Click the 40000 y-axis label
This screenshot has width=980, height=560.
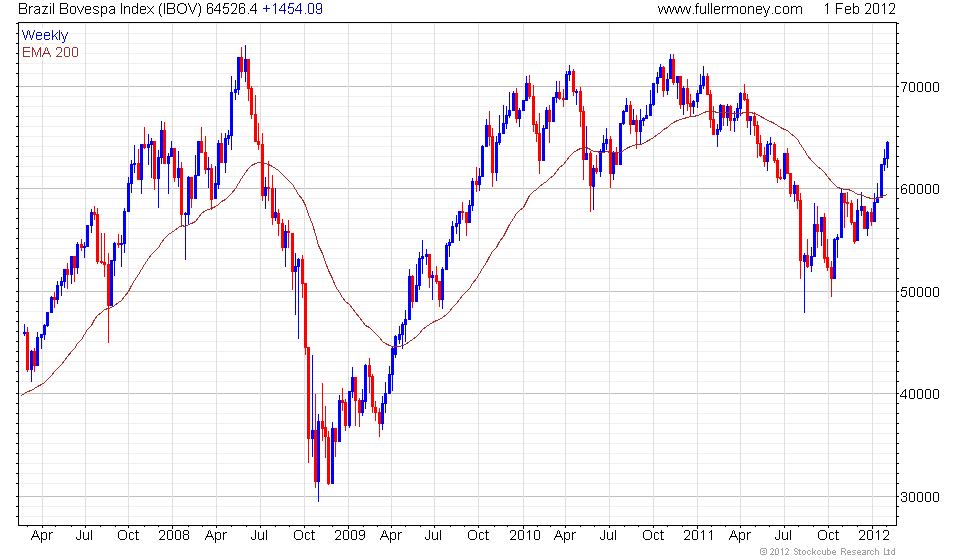[x=920, y=394]
